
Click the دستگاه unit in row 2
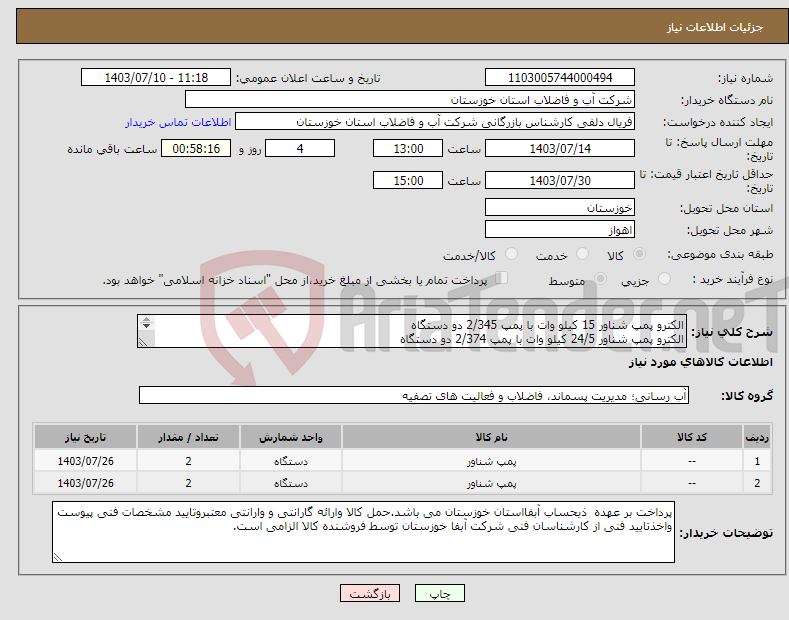point(291,483)
